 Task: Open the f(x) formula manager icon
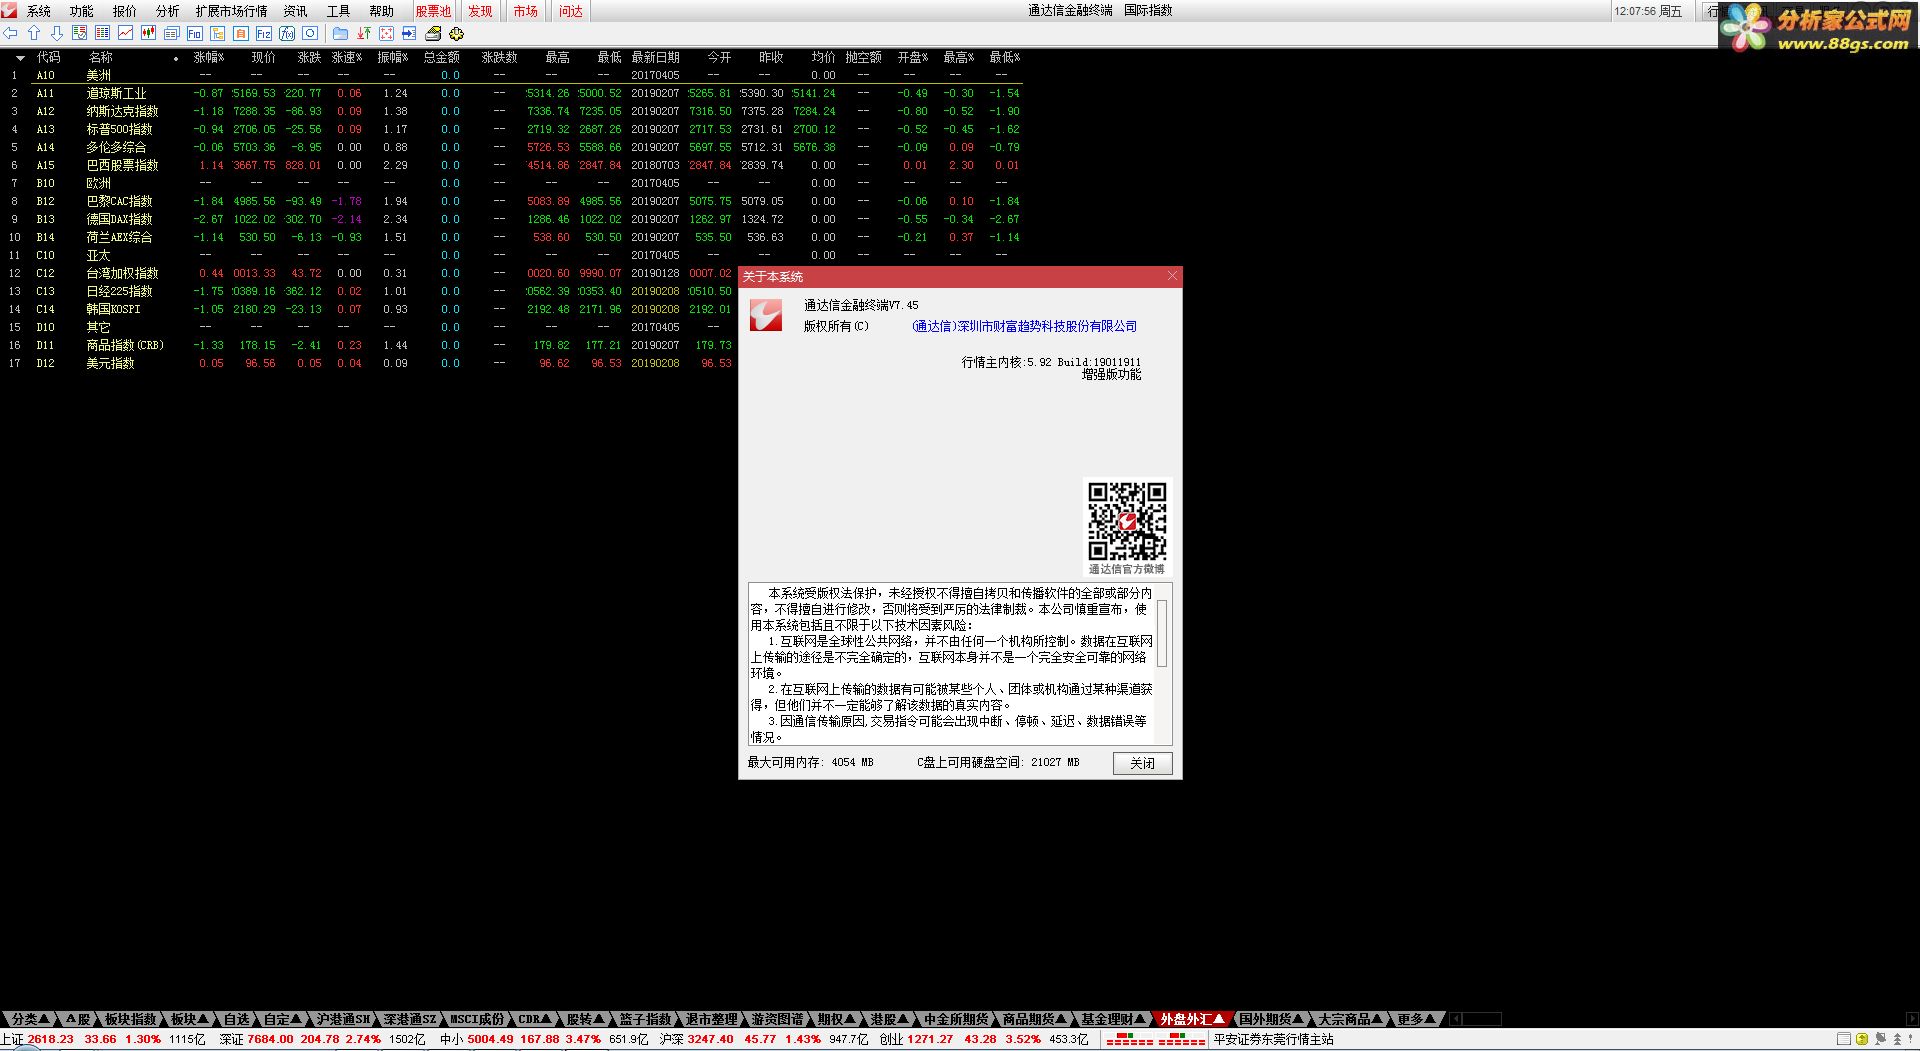(x=287, y=33)
